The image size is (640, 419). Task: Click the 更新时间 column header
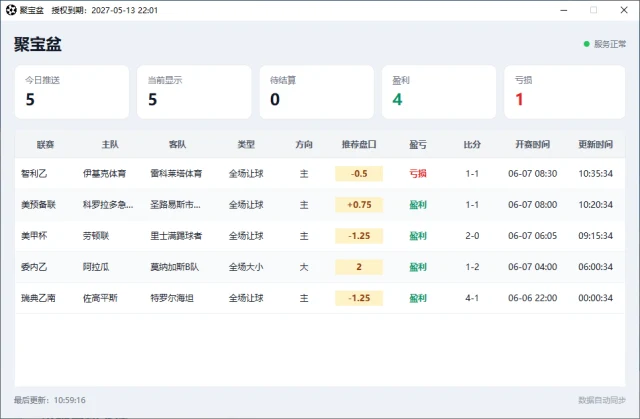(x=595, y=144)
